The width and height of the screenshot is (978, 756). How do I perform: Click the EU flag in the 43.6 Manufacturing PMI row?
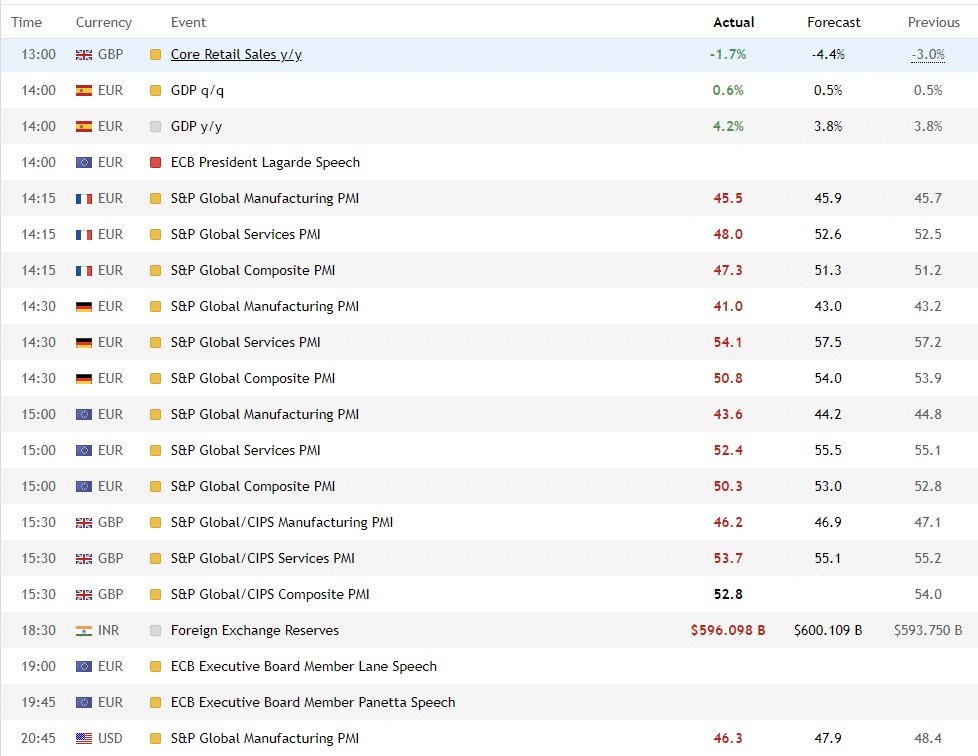point(84,415)
